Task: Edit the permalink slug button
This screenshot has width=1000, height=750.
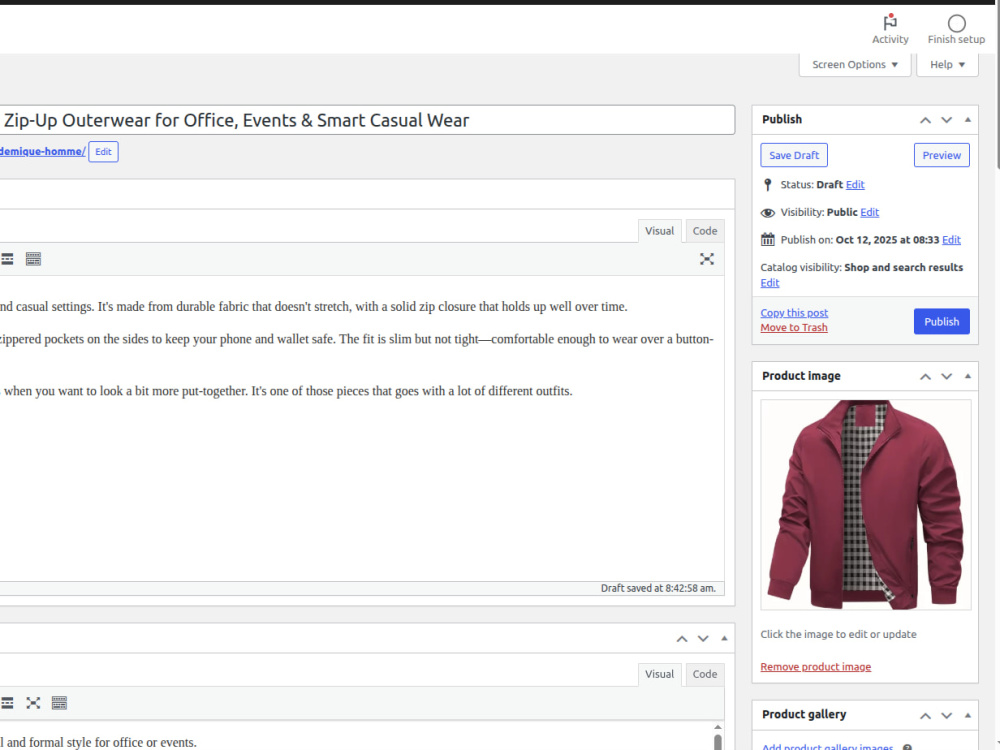Action: point(103,152)
